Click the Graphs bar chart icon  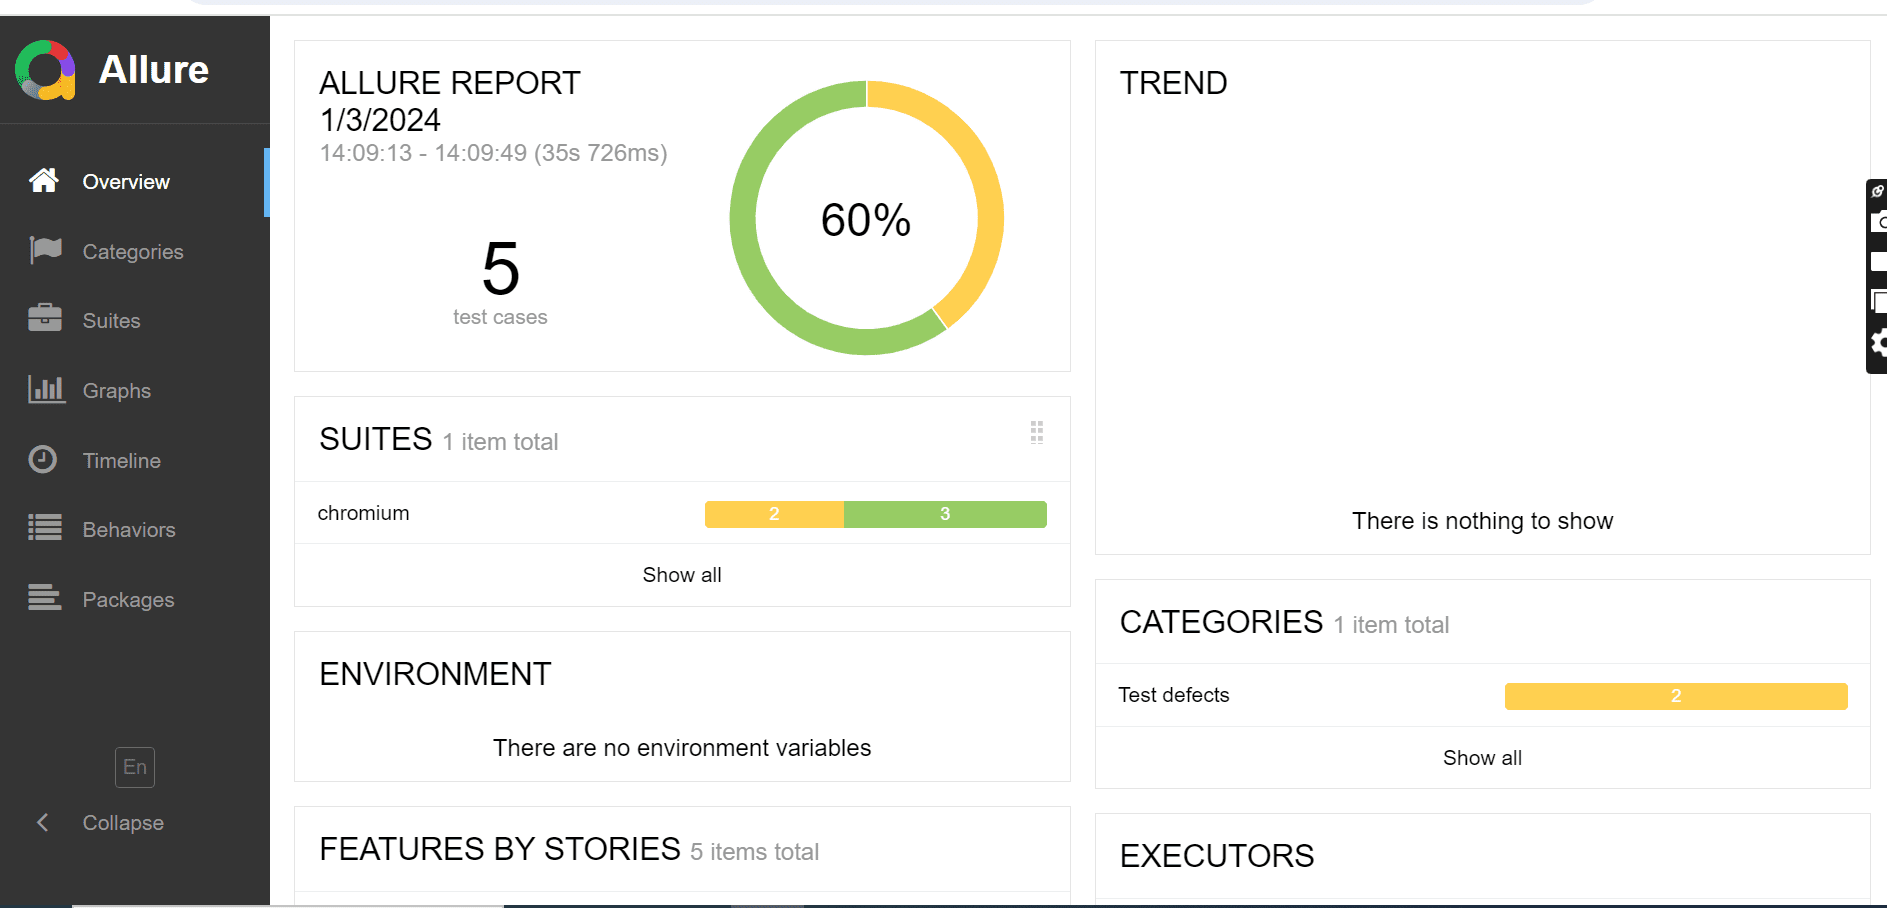[46, 389]
